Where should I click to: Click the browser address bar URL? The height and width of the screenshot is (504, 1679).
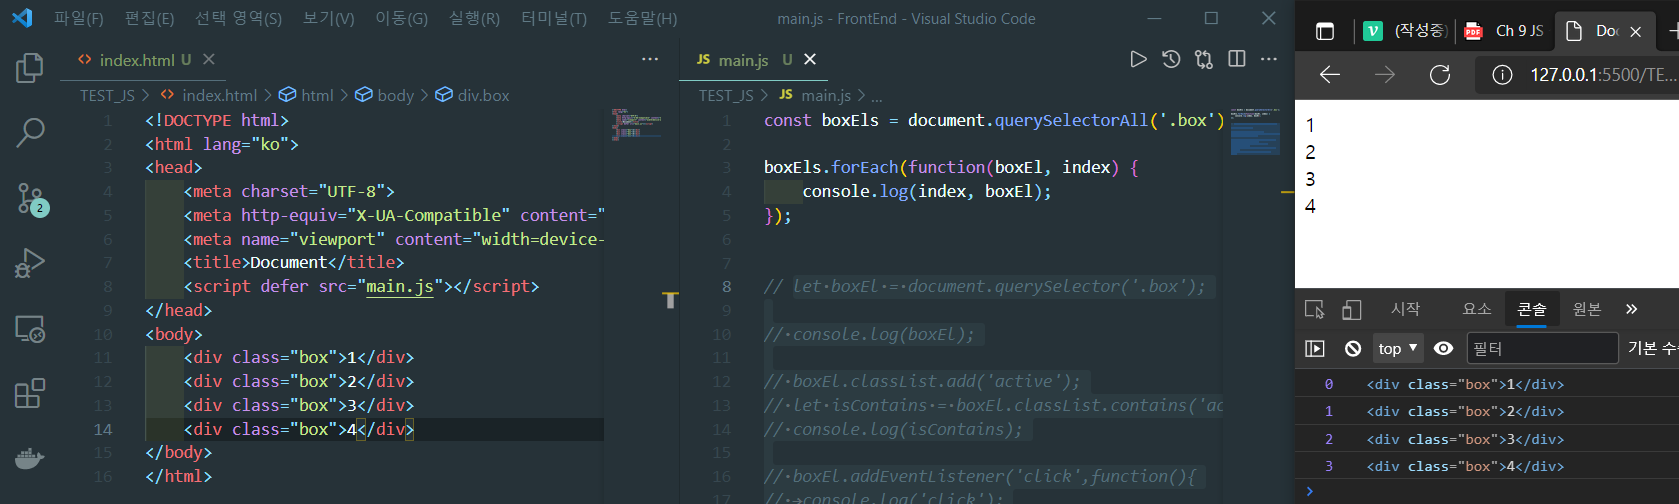[x=1603, y=75]
